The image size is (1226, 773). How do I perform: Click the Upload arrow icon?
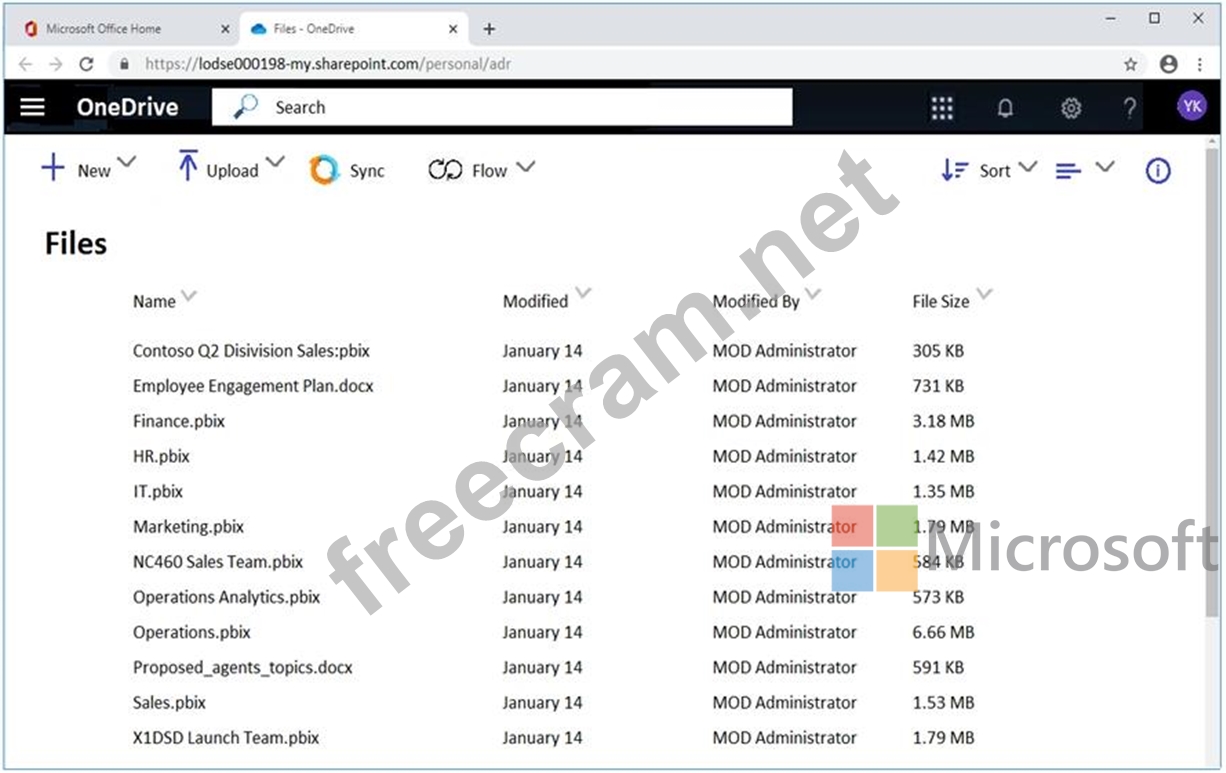(187, 167)
